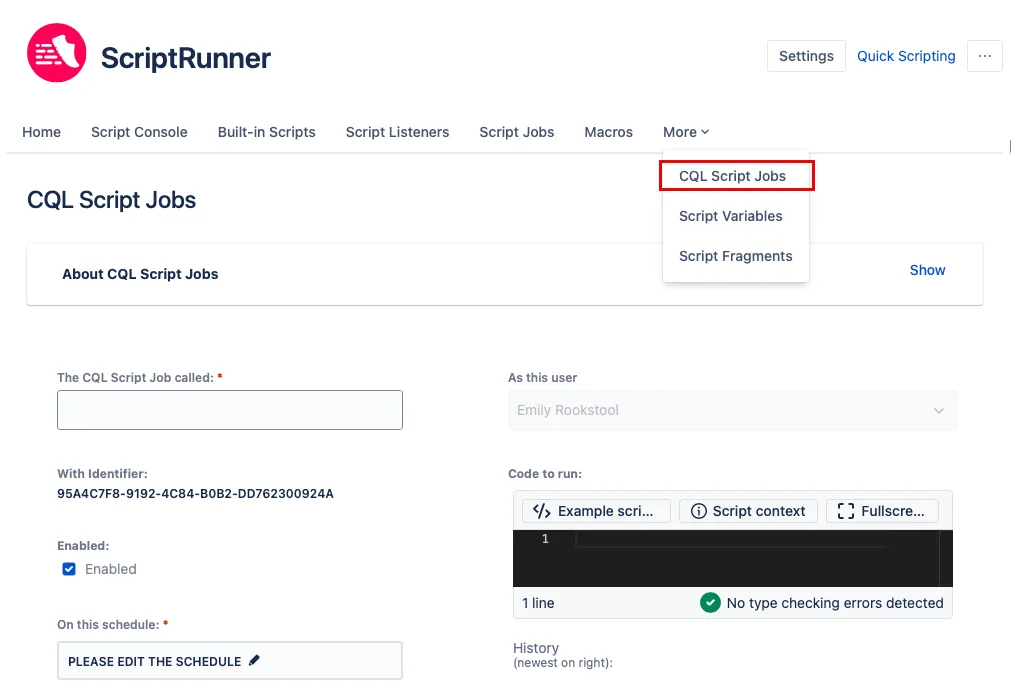This screenshot has width=1011, height=699.
Task: Select Script Fragments menu entry
Action: coord(736,256)
